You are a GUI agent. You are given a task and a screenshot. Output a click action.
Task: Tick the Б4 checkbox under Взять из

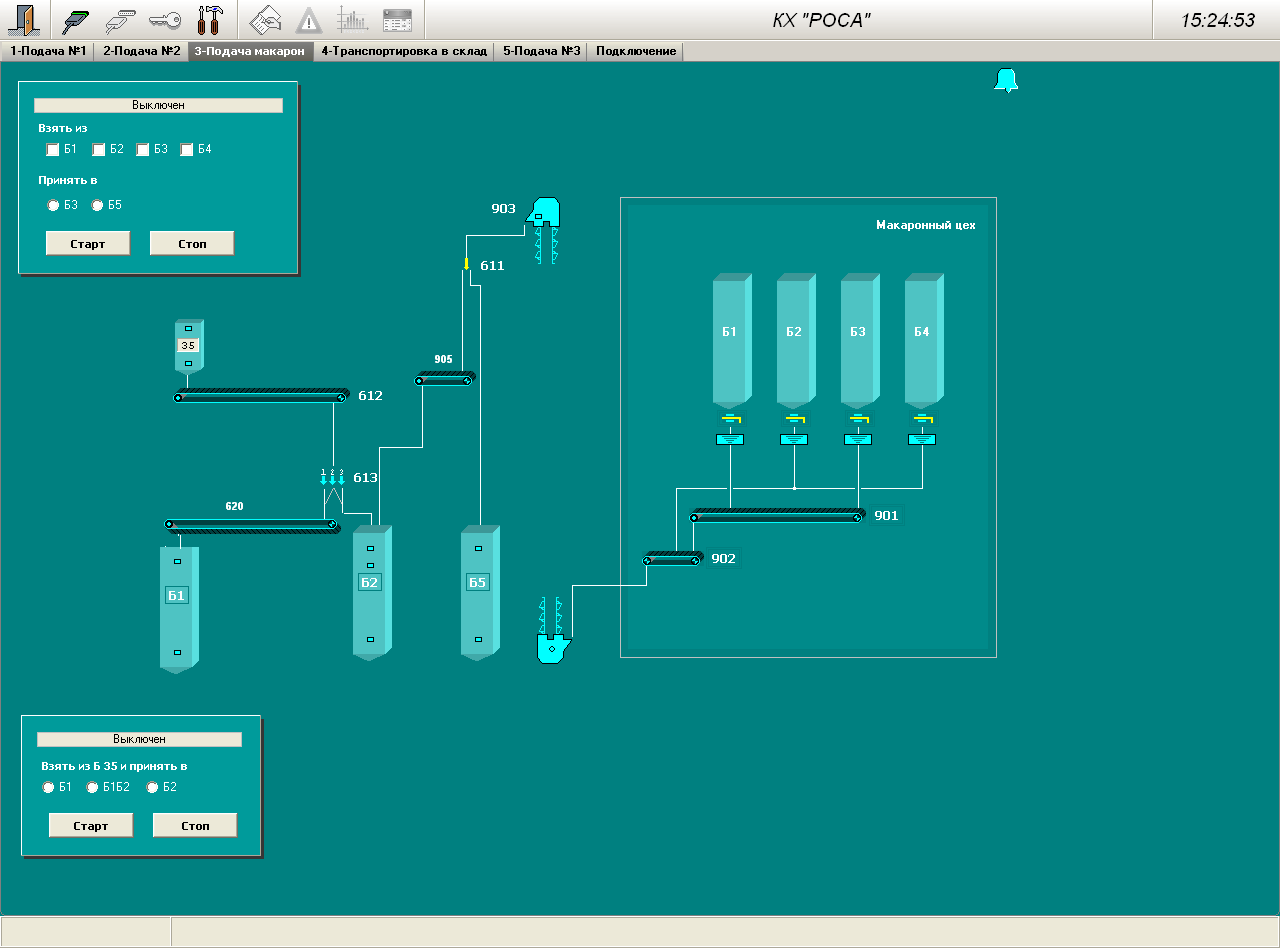[187, 150]
